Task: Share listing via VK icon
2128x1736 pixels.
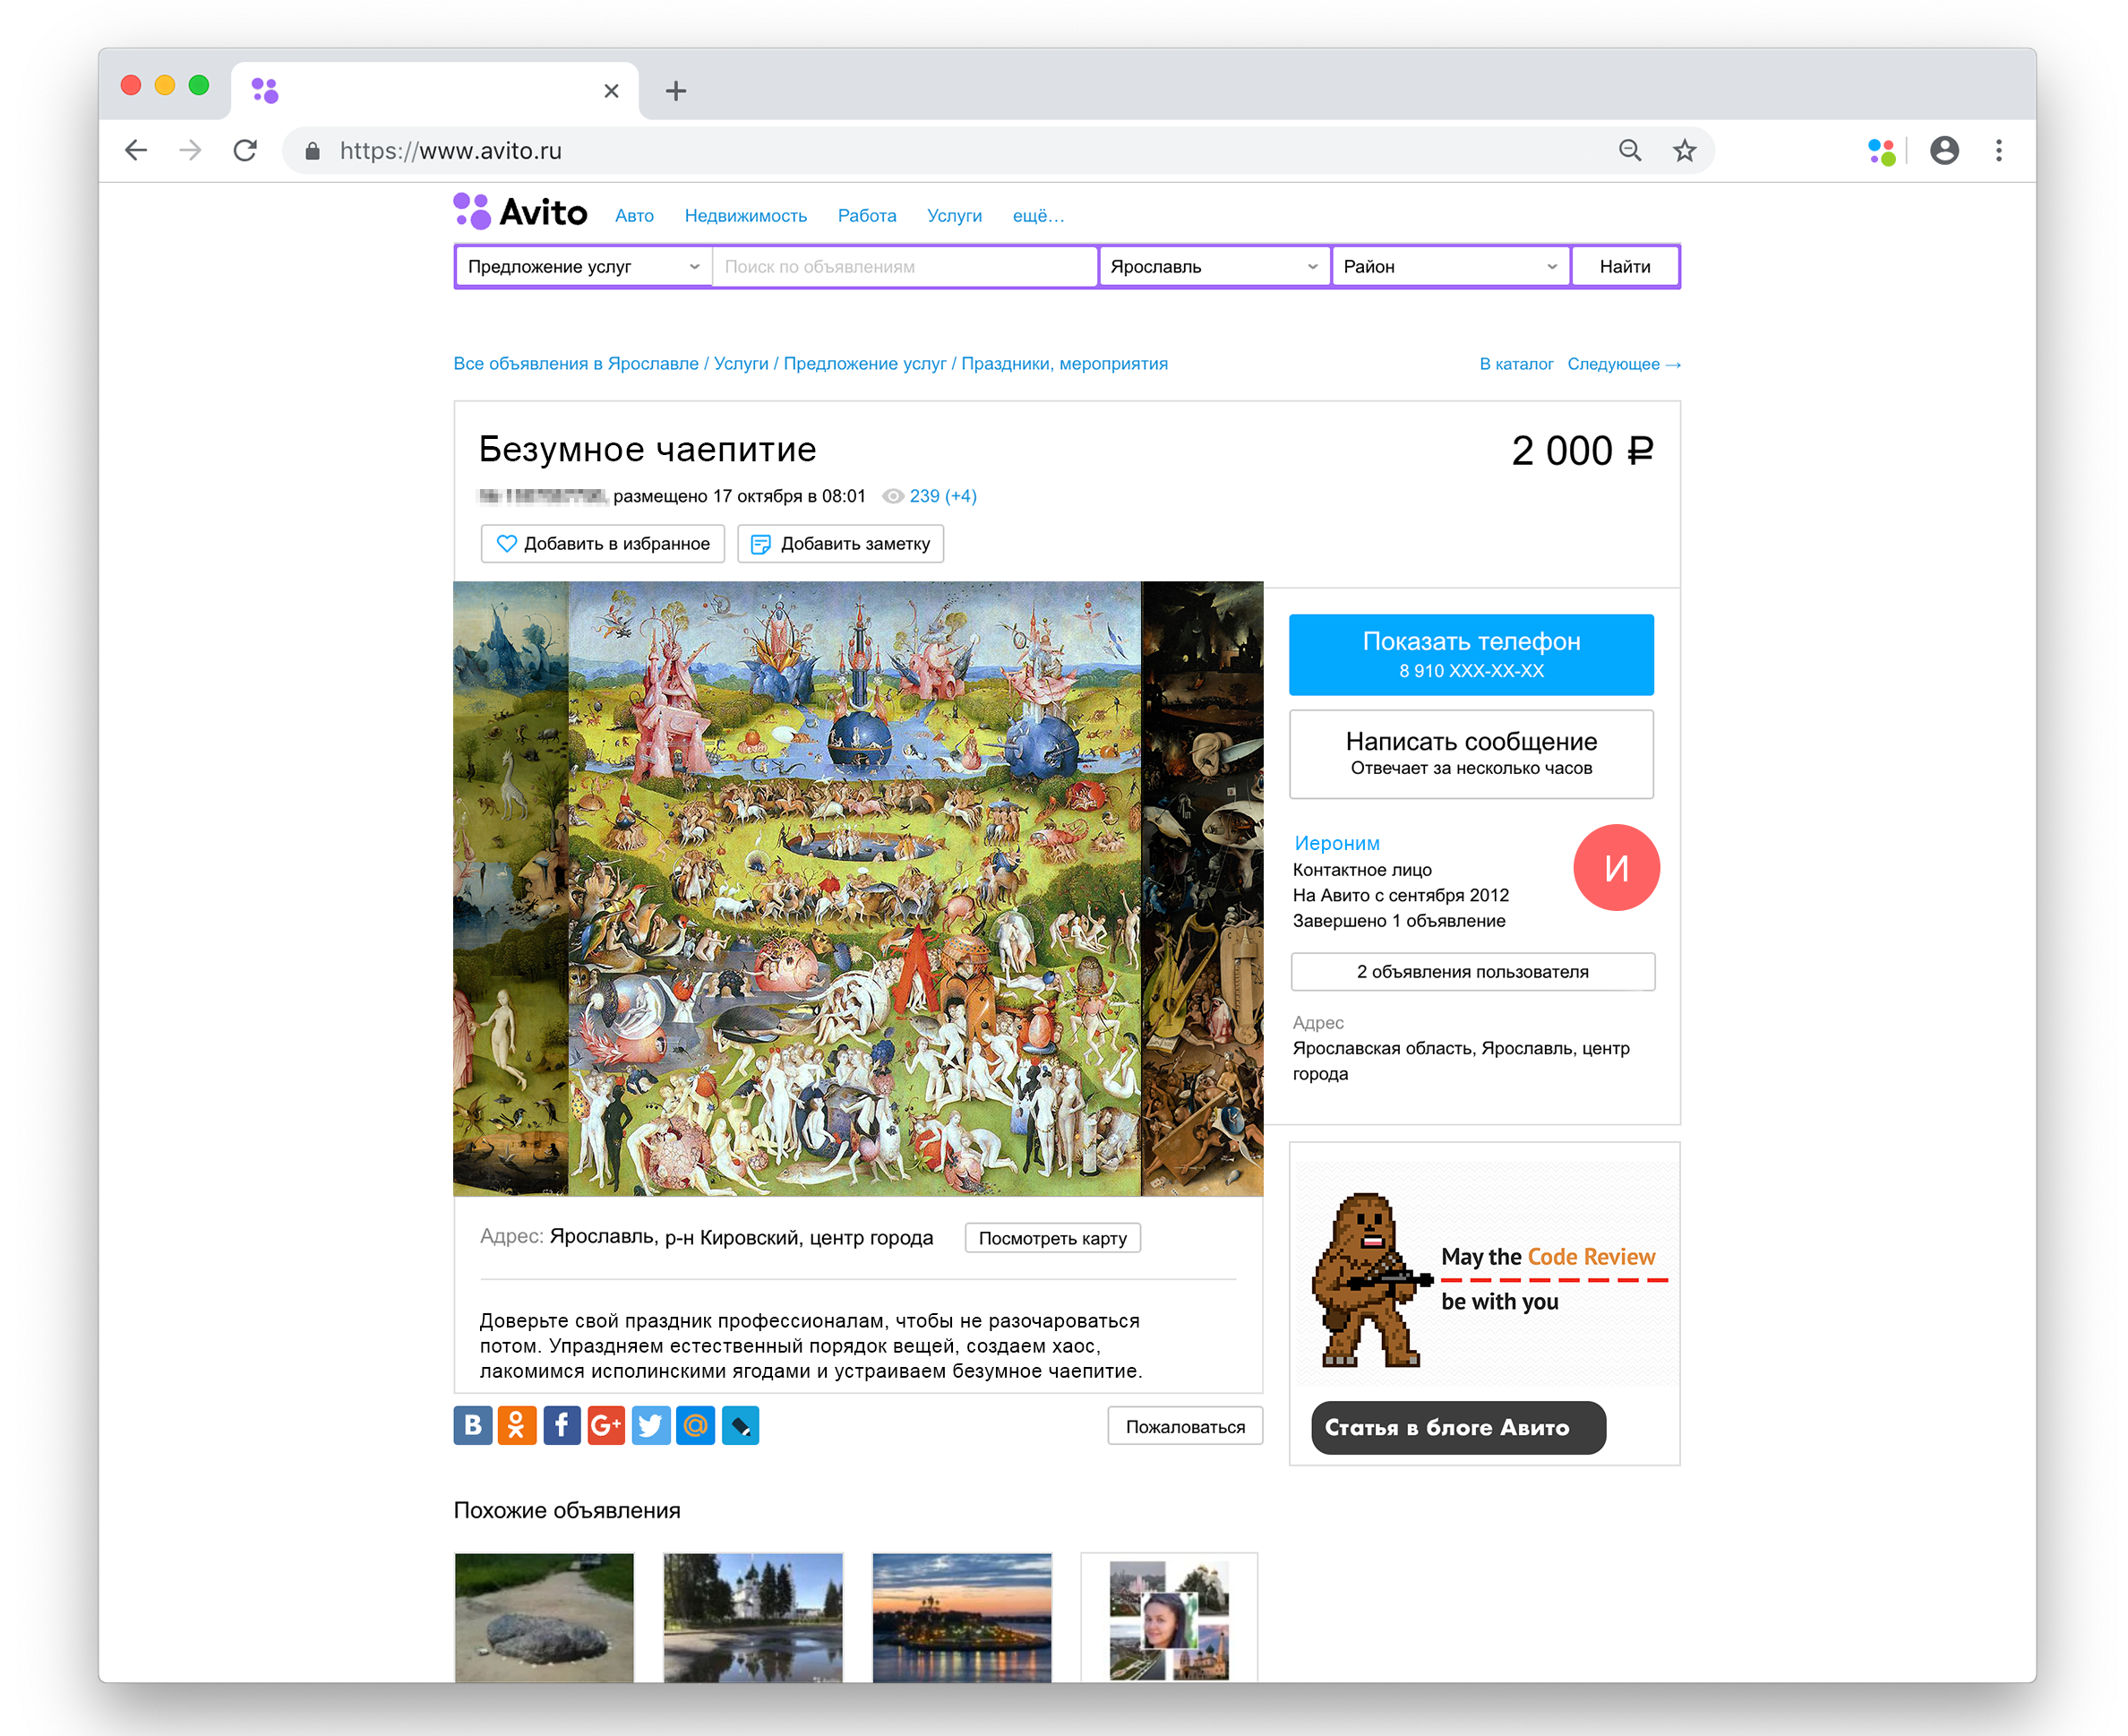Action: click(x=472, y=1426)
